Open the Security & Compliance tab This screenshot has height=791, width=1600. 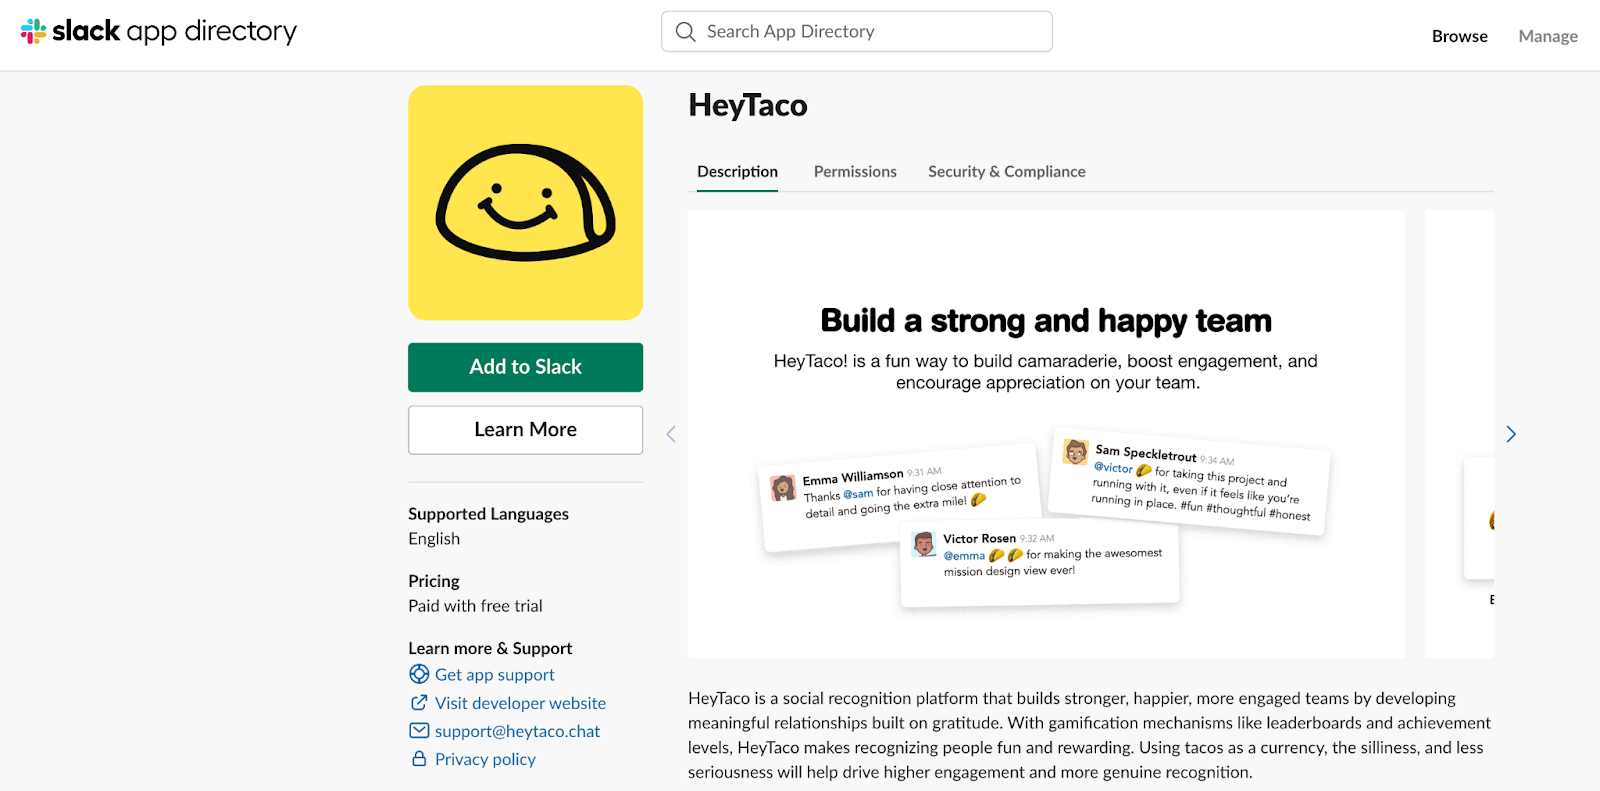coord(1006,172)
